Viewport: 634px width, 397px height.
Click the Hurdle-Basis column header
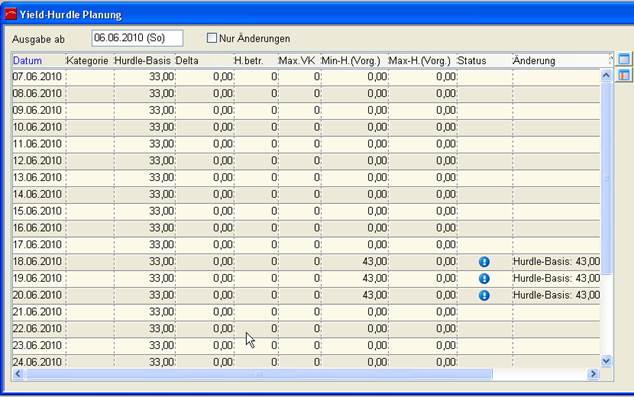pos(144,61)
